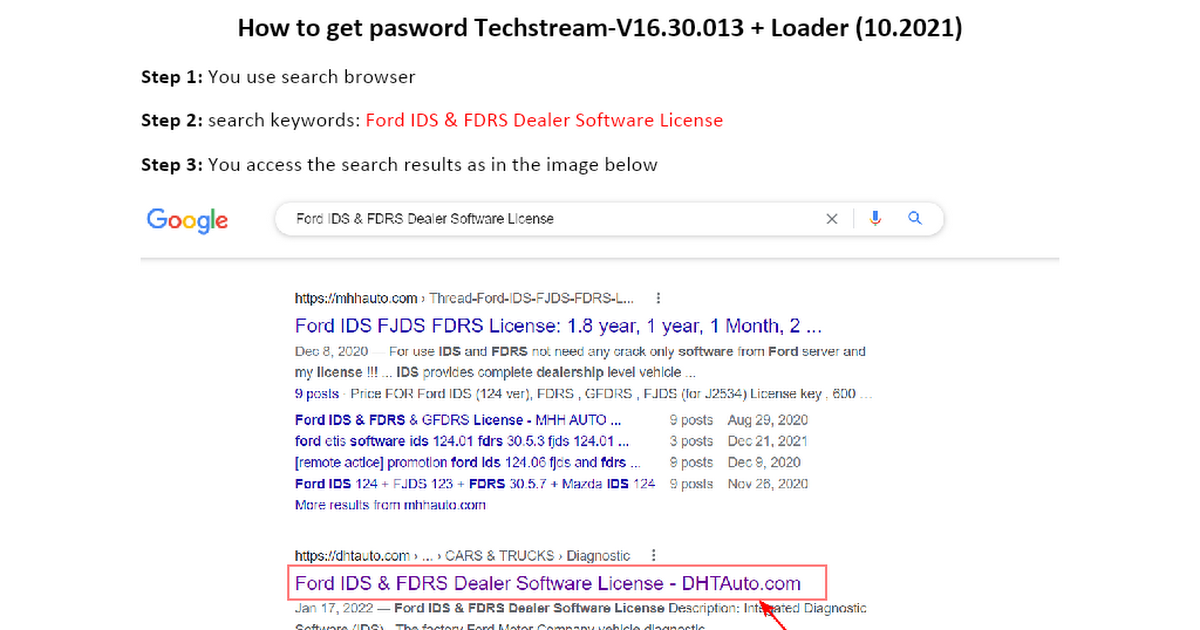The height and width of the screenshot is (630, 1200).
Task: Click the Dec 8, 2020 snippet text
Action: click(x=580, y=362)
